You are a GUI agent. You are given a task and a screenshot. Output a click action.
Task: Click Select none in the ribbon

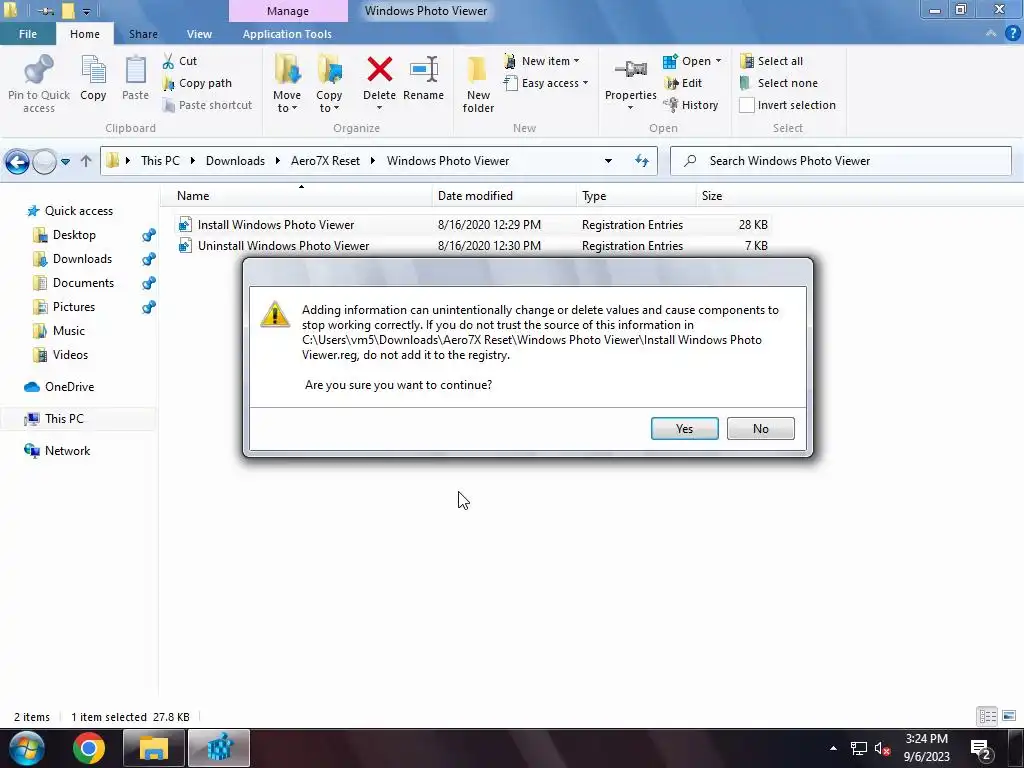click(778, 83)
